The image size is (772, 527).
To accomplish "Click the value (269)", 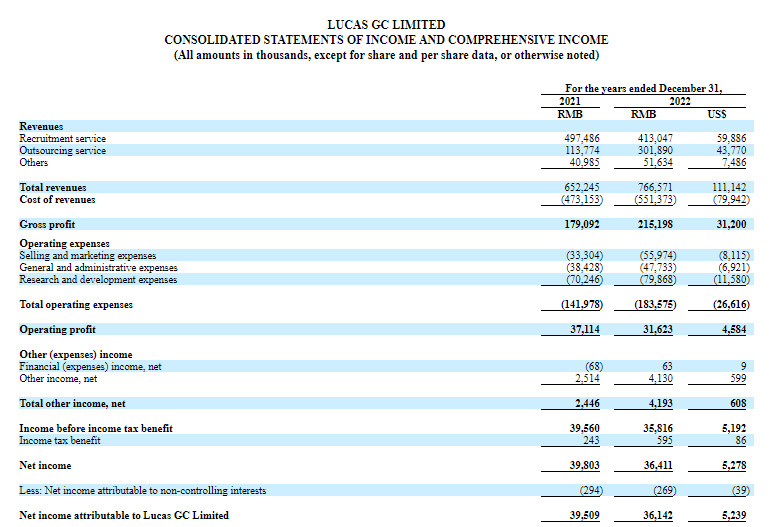I will (665, 491).
